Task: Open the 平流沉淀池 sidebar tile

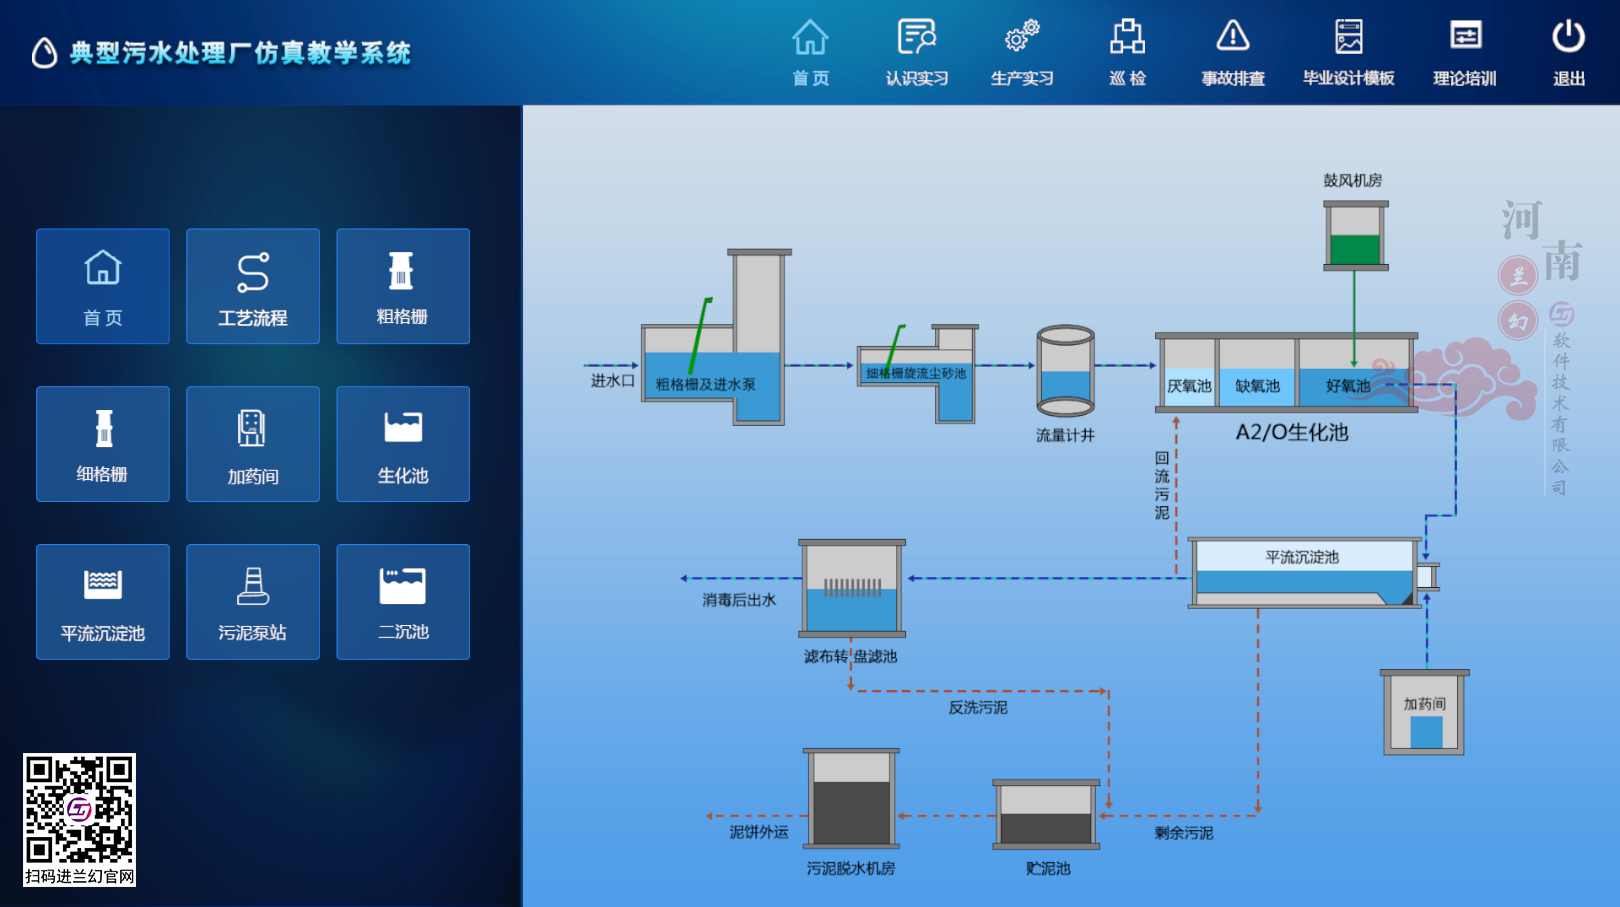Action: click(x=103, y=602)
